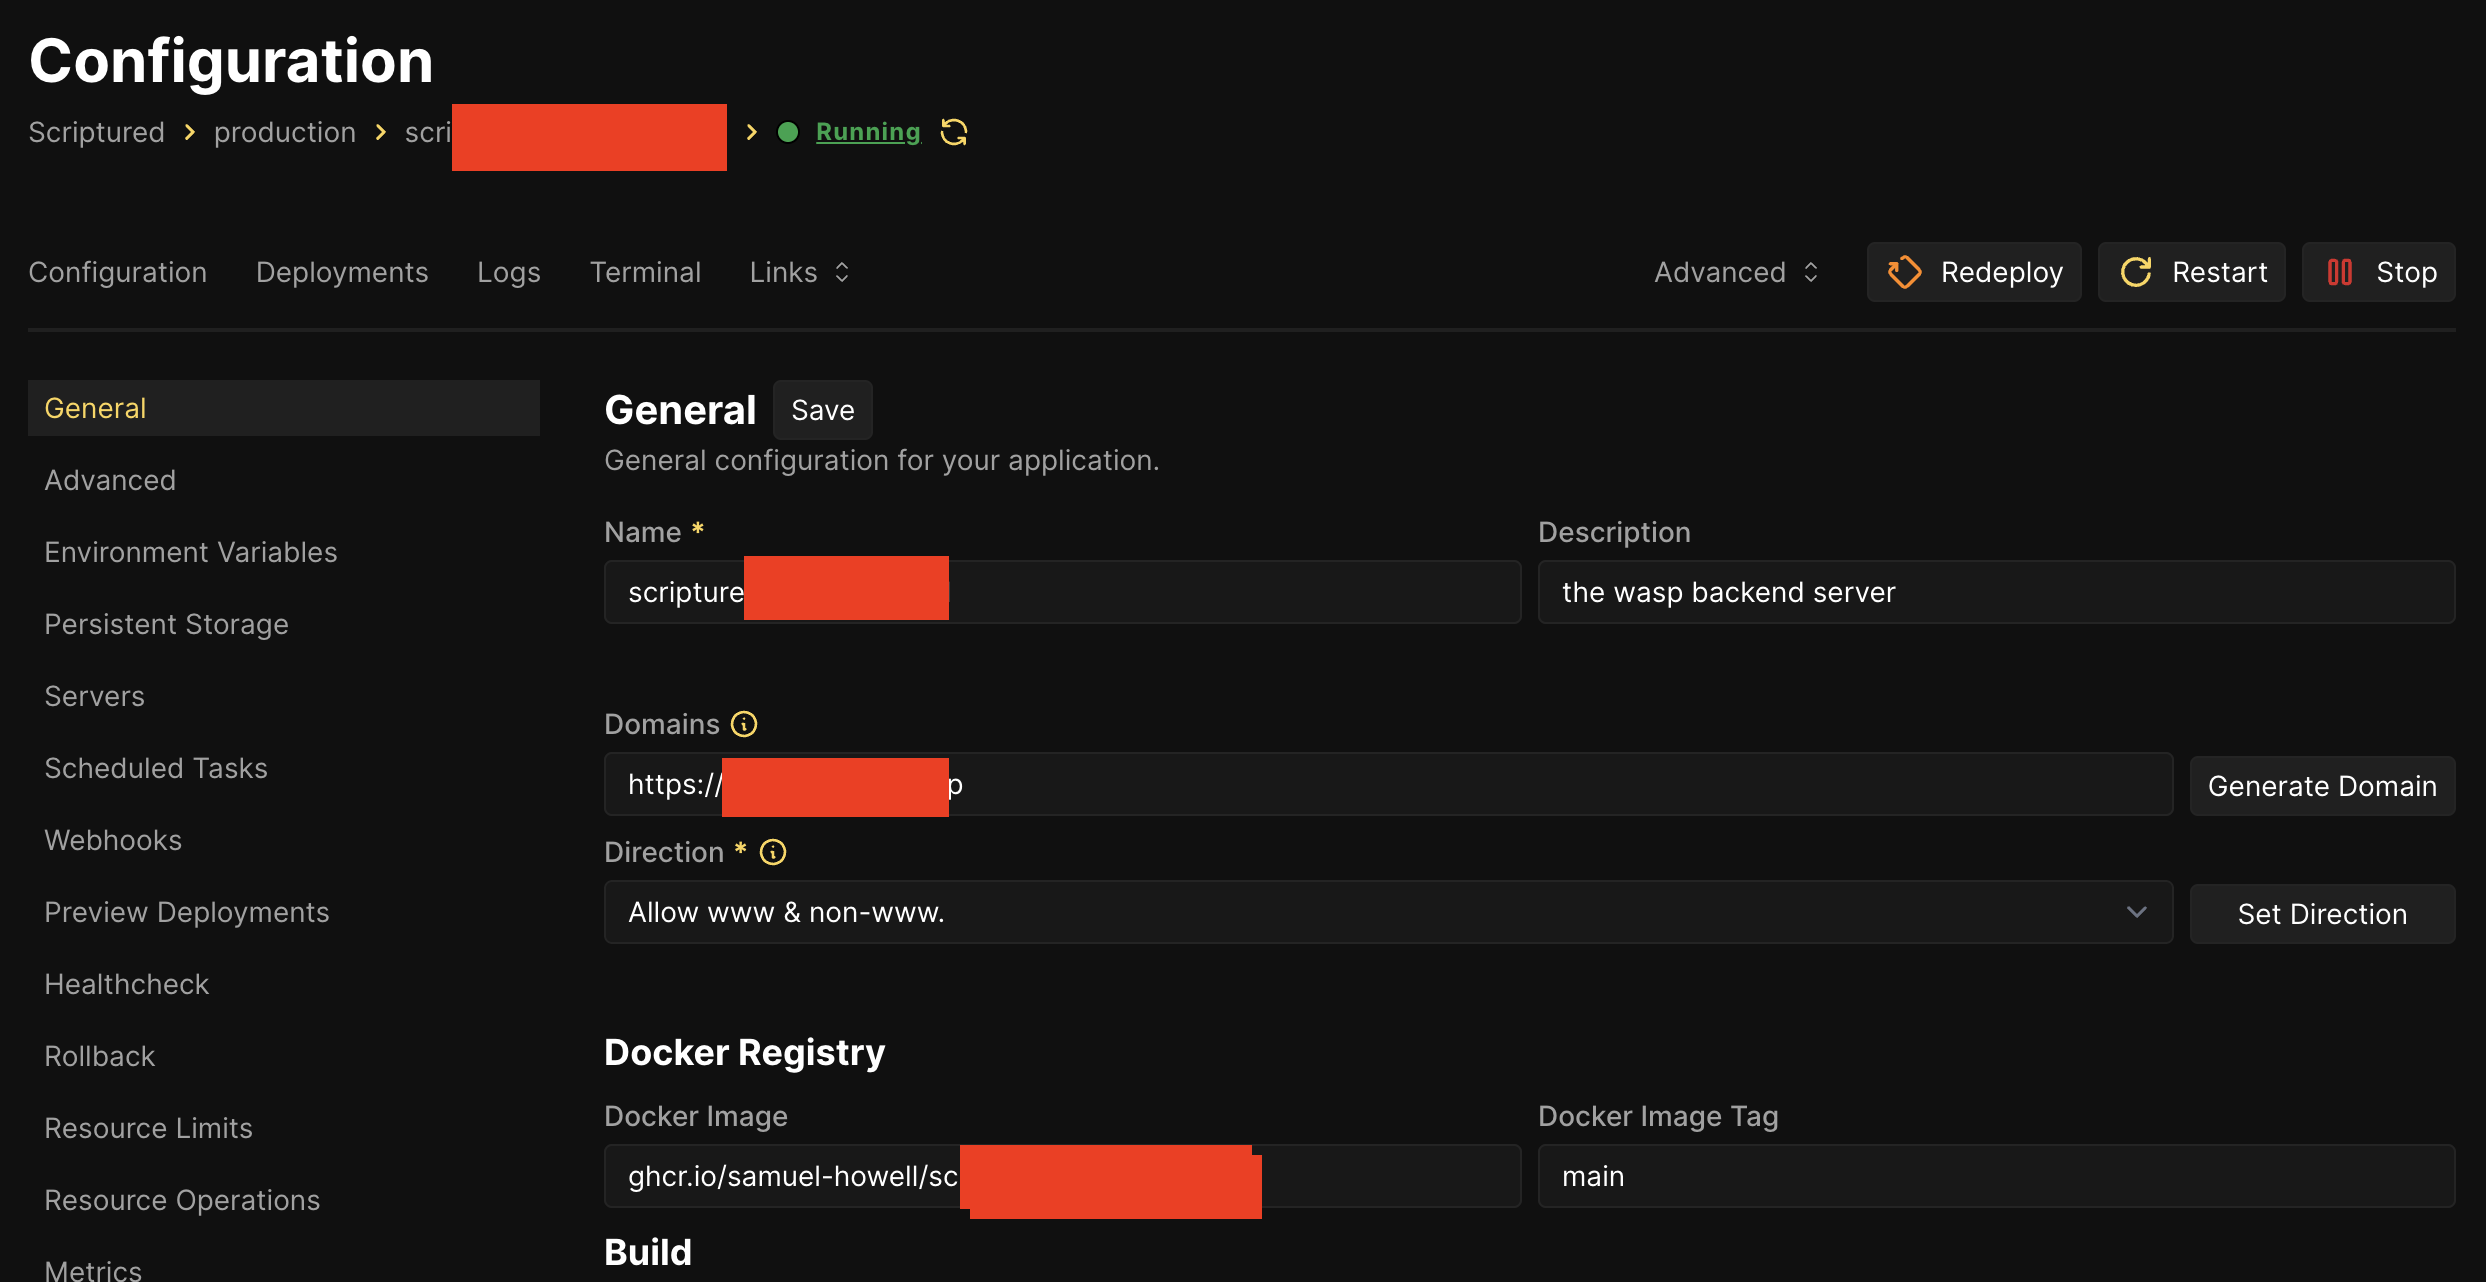
Task: Select General in the sidebar
Action: point(284,408)
